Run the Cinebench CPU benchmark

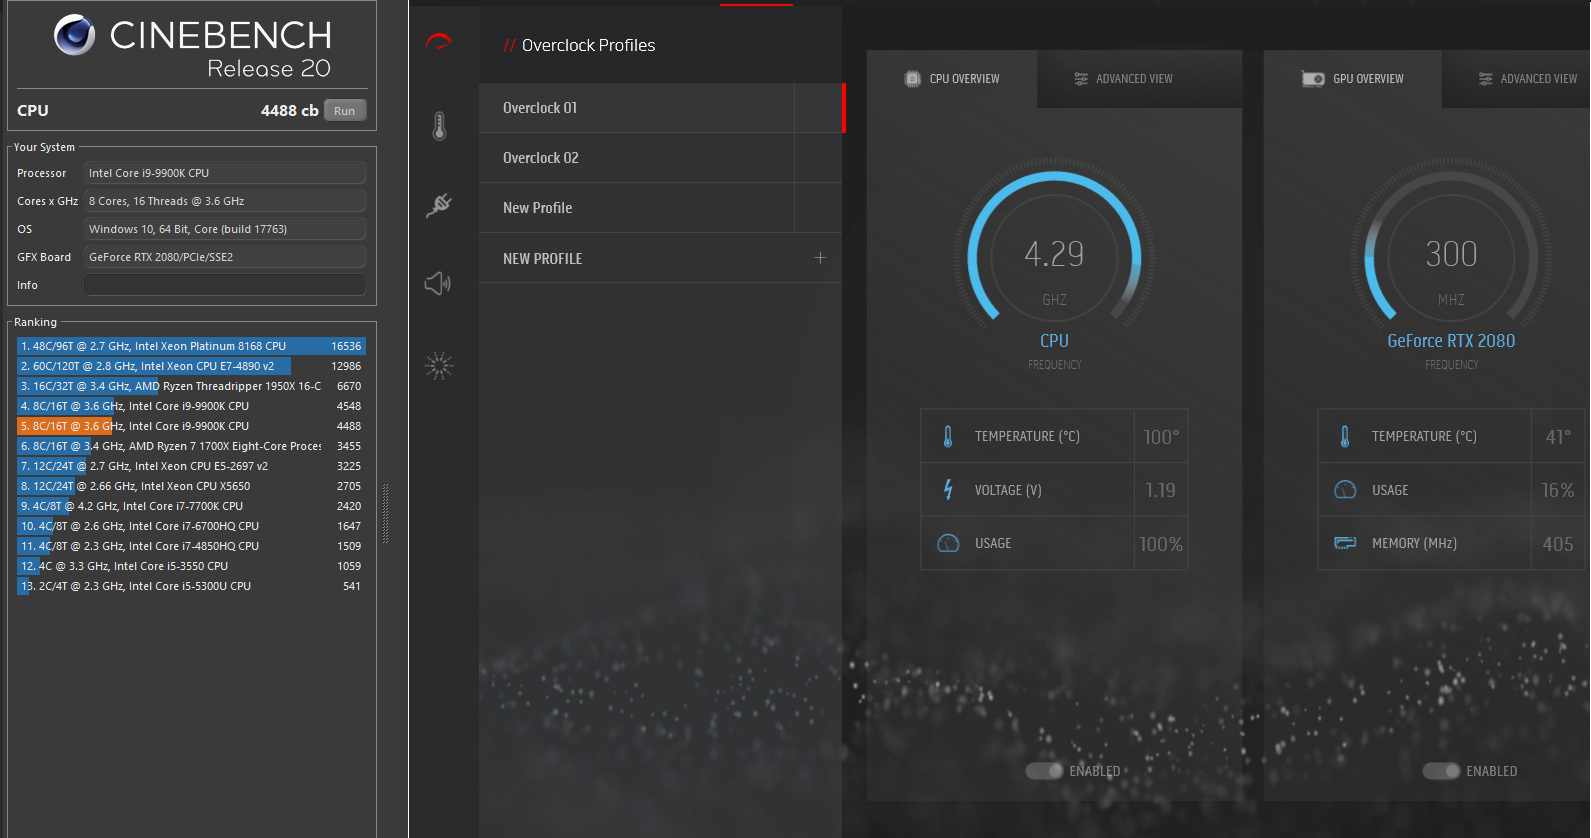(345, 111)
